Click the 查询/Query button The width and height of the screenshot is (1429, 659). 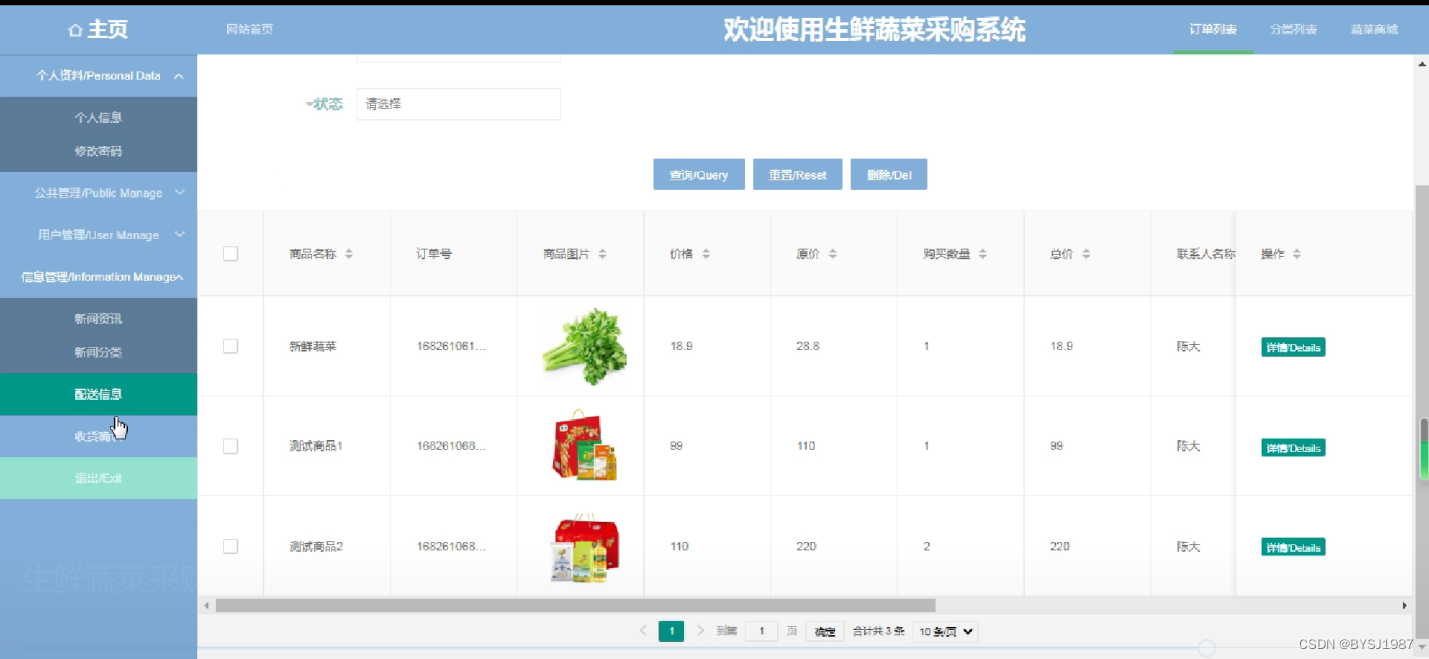click(699, 174)
